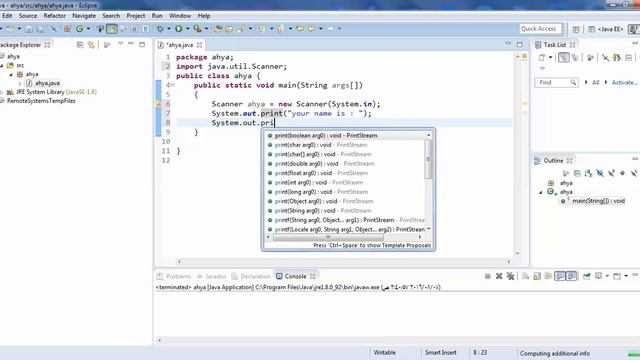Click the New Java Class icon (green C)
This screenshot has height=360, width=640.
(80, 29)
